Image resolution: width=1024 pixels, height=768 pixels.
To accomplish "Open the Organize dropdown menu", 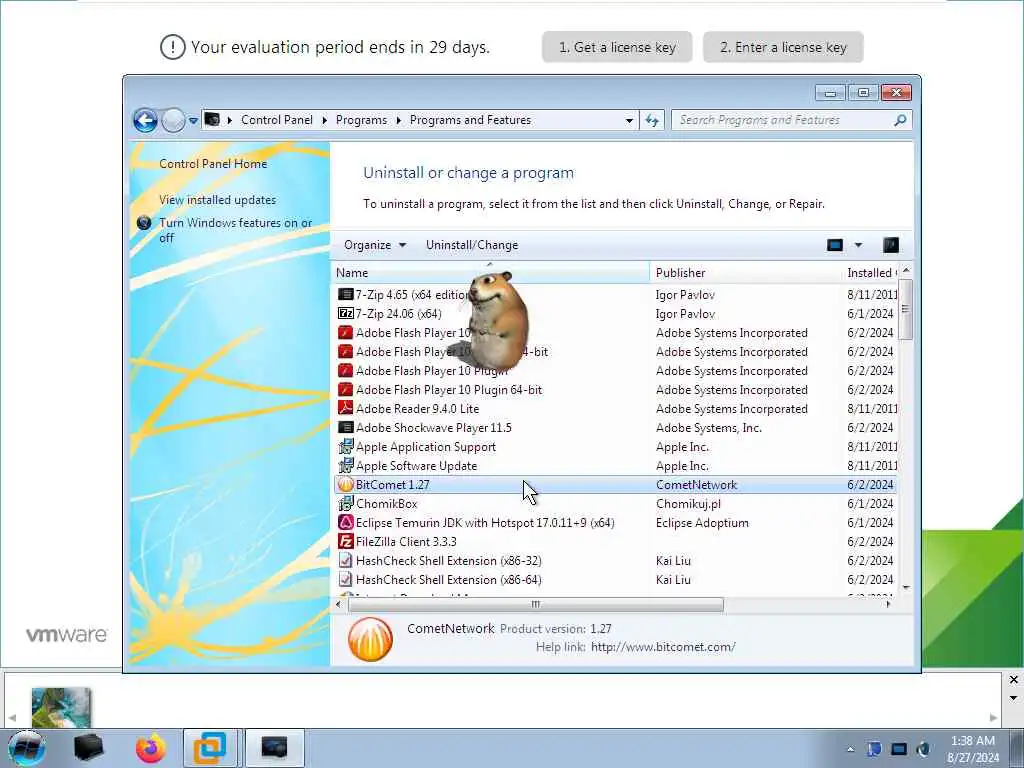I will tap(375, 245).
